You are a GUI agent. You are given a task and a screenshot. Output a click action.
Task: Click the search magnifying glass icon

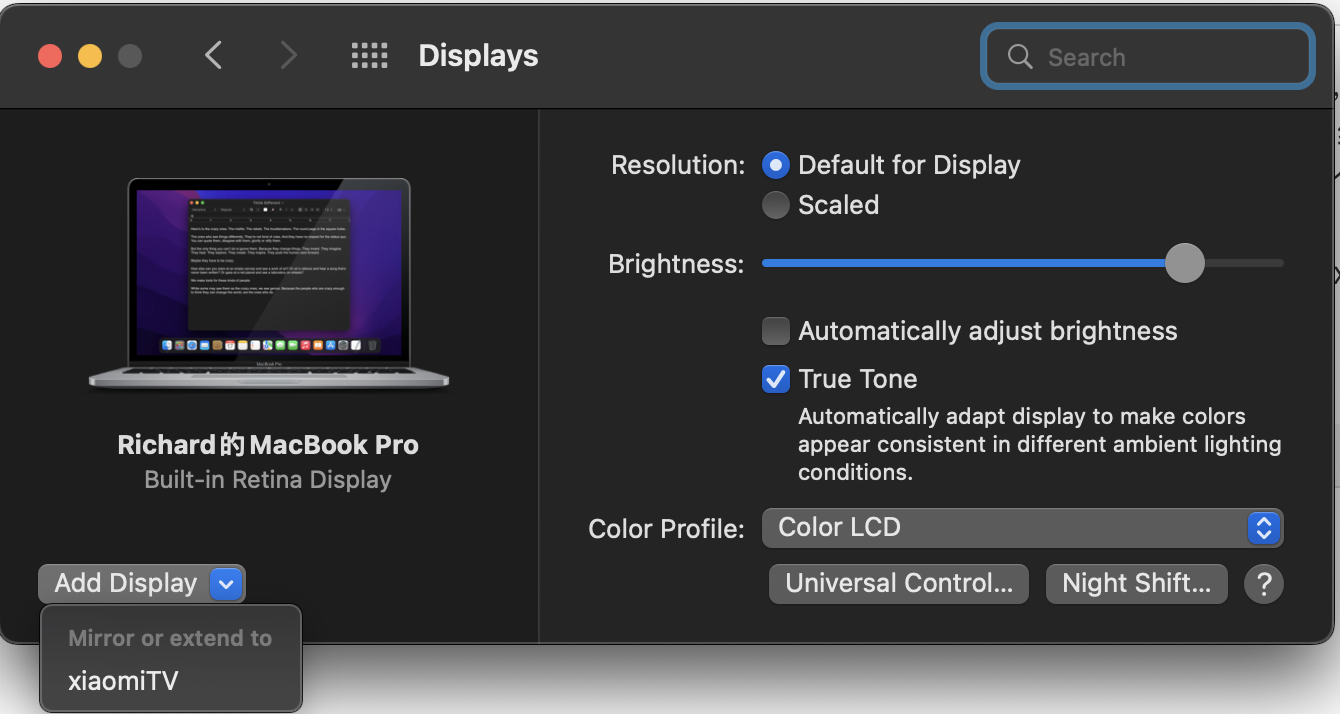pos(1019,57)
